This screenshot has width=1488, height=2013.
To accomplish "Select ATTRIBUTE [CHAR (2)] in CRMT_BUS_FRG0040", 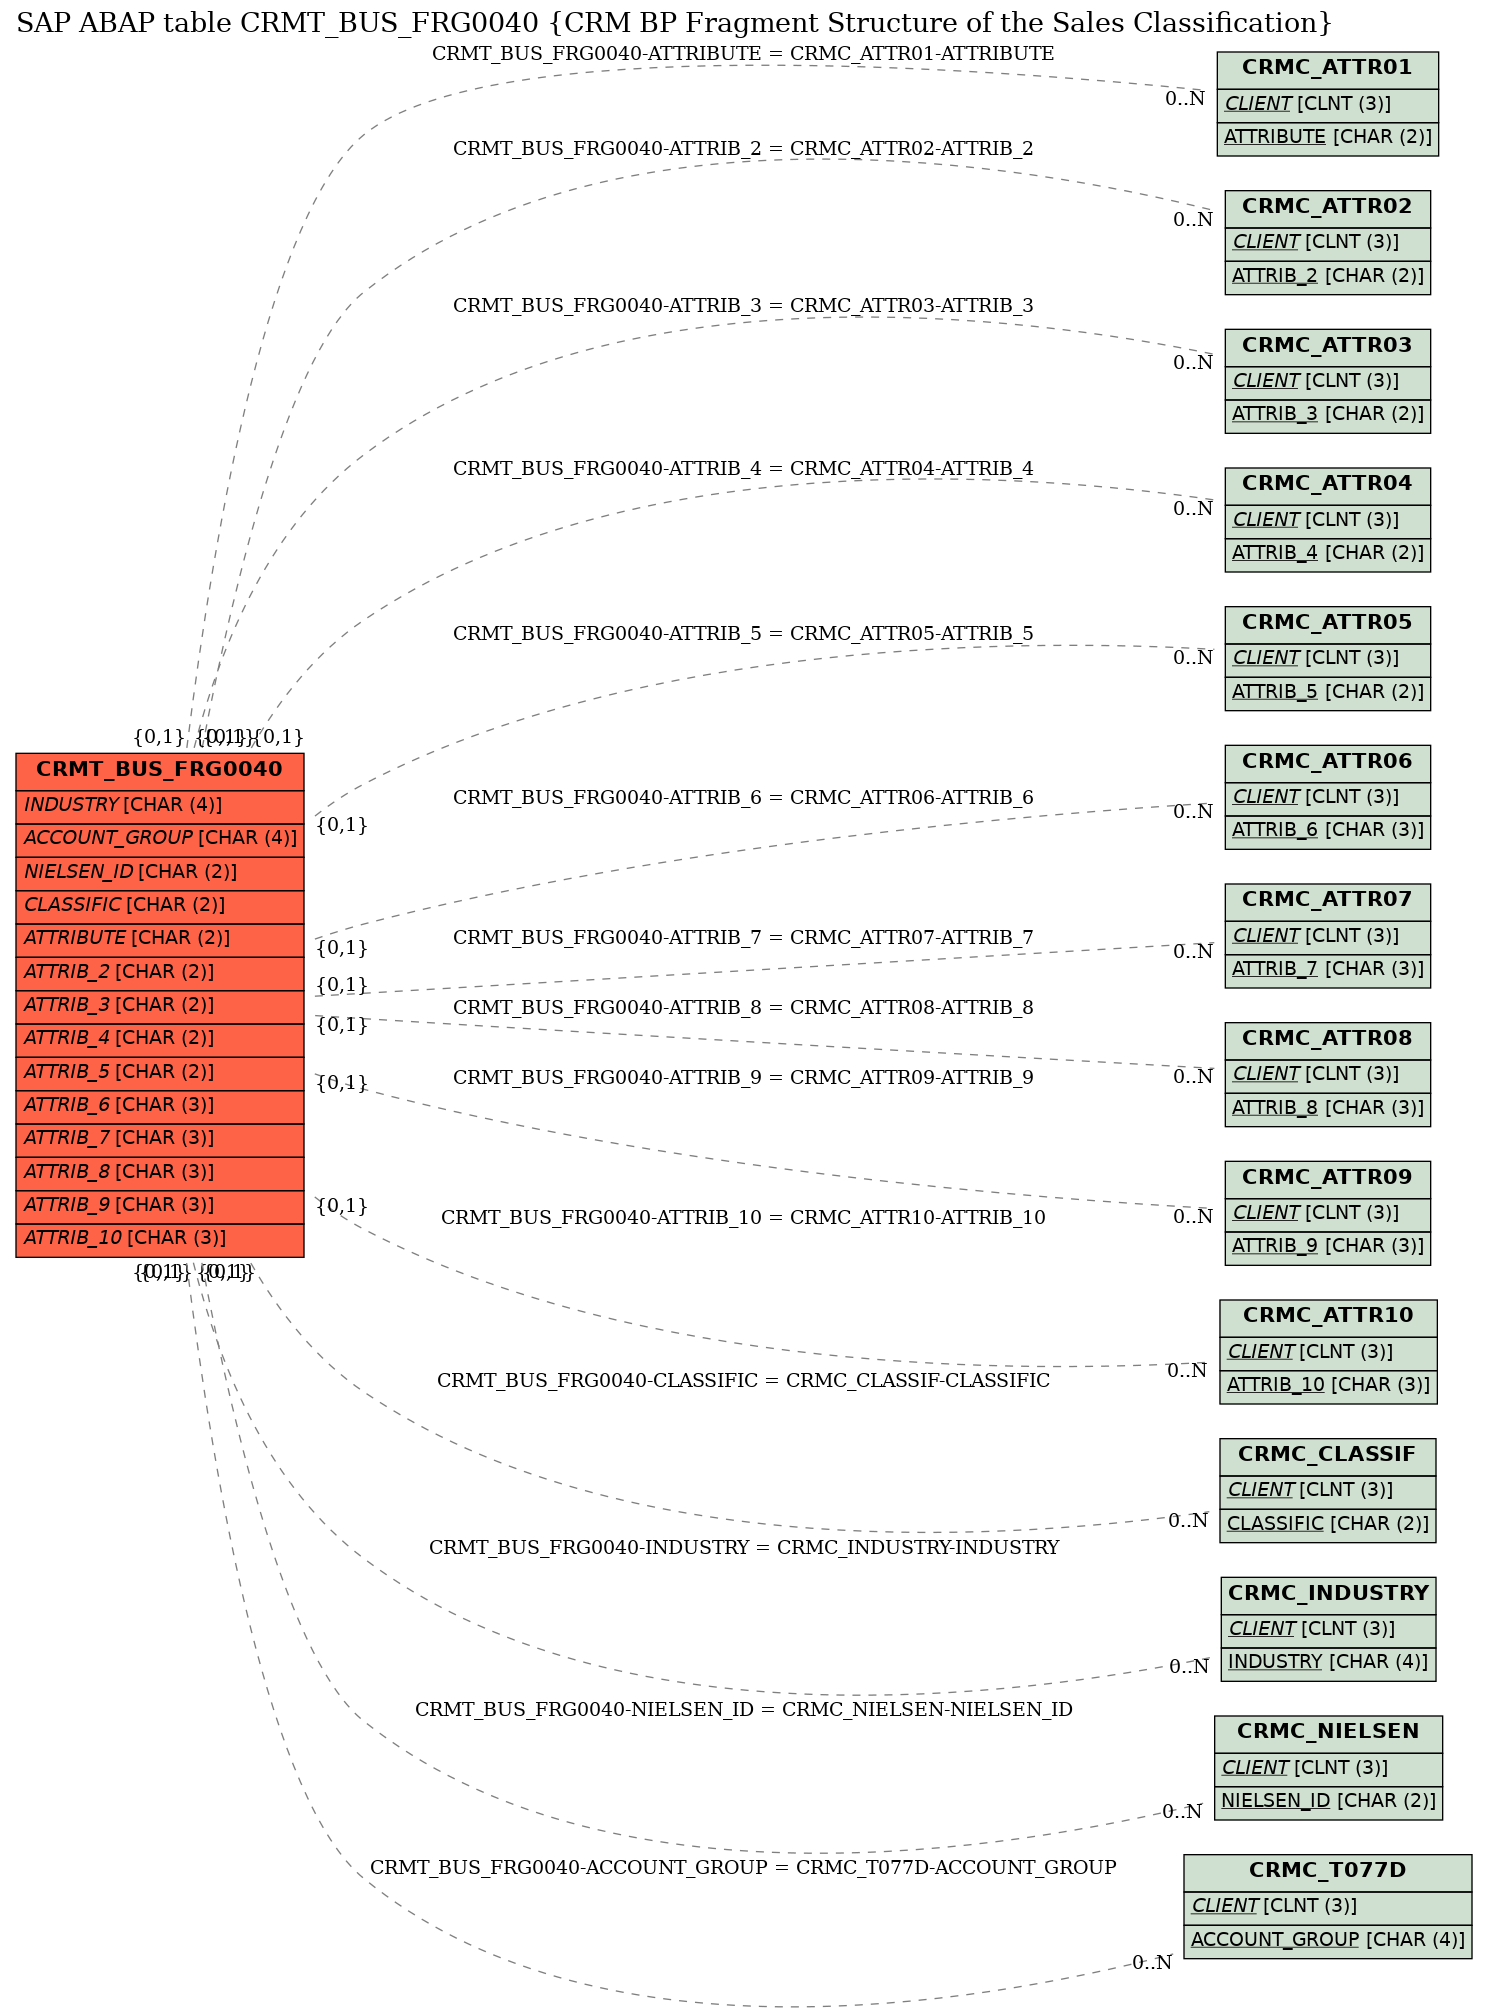I will pos(160,939).
